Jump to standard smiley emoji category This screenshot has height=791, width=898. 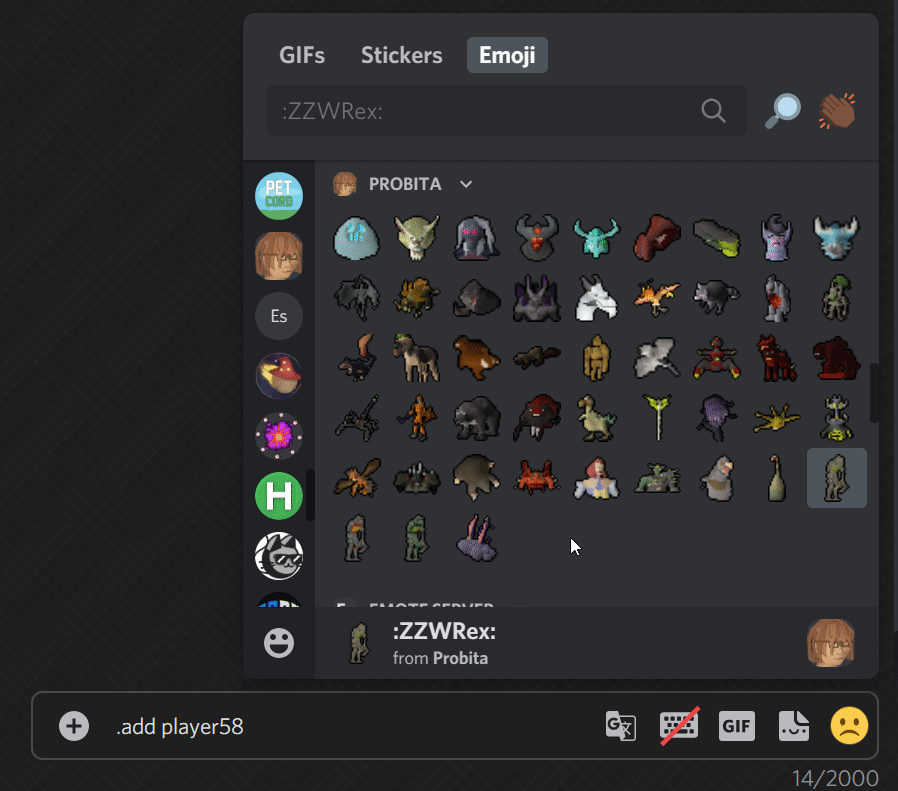pos(279,643)
